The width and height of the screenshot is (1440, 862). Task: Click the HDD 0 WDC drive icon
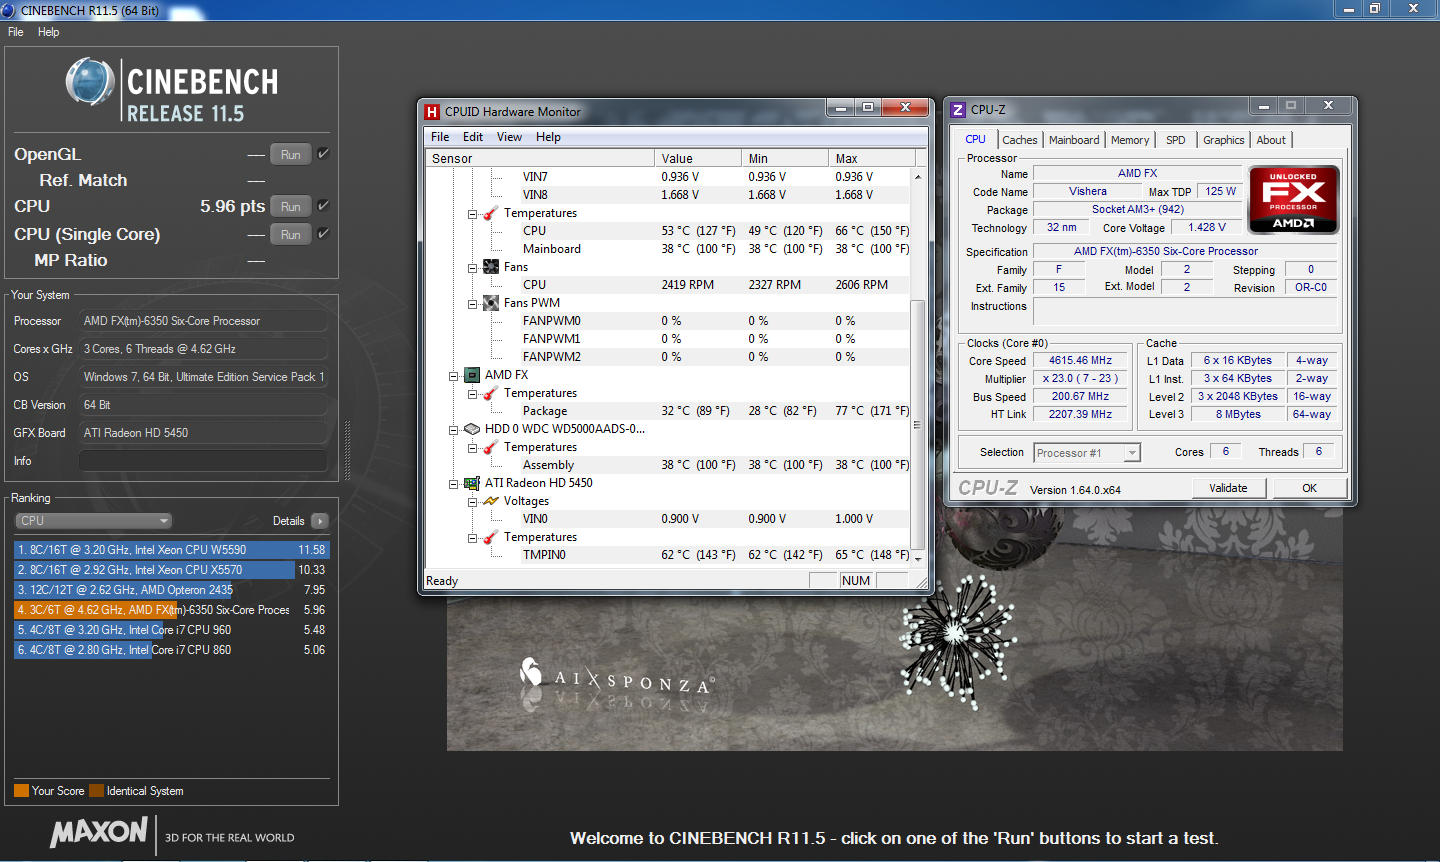(x=472, y=429)
